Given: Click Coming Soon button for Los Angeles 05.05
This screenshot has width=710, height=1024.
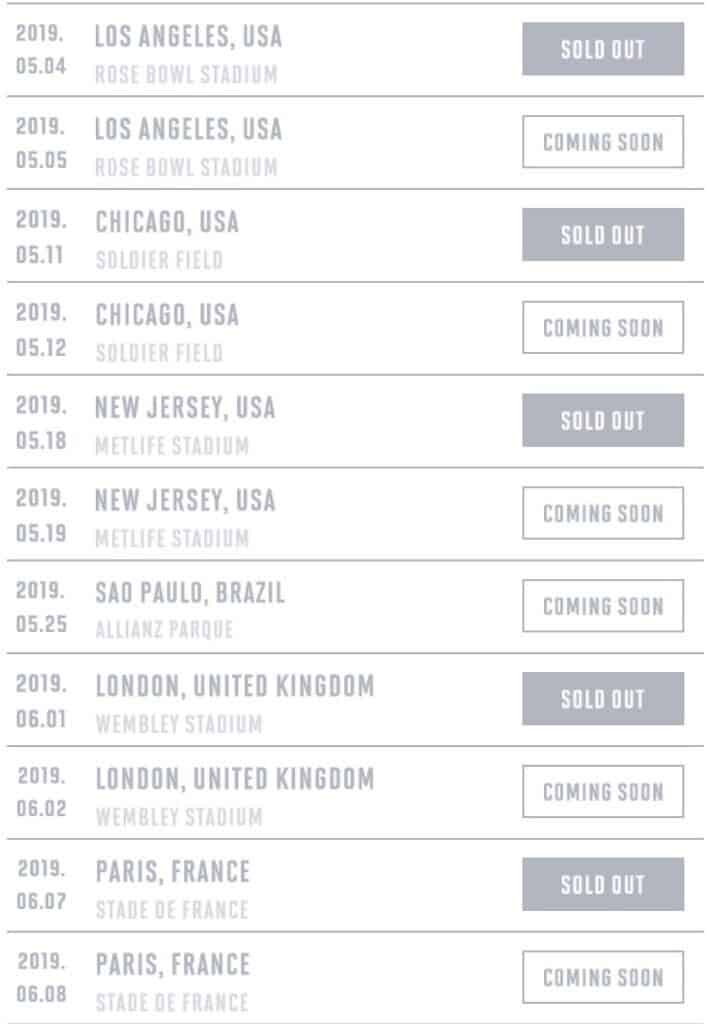Looking at the screenshot, I should tap(602, 142).
